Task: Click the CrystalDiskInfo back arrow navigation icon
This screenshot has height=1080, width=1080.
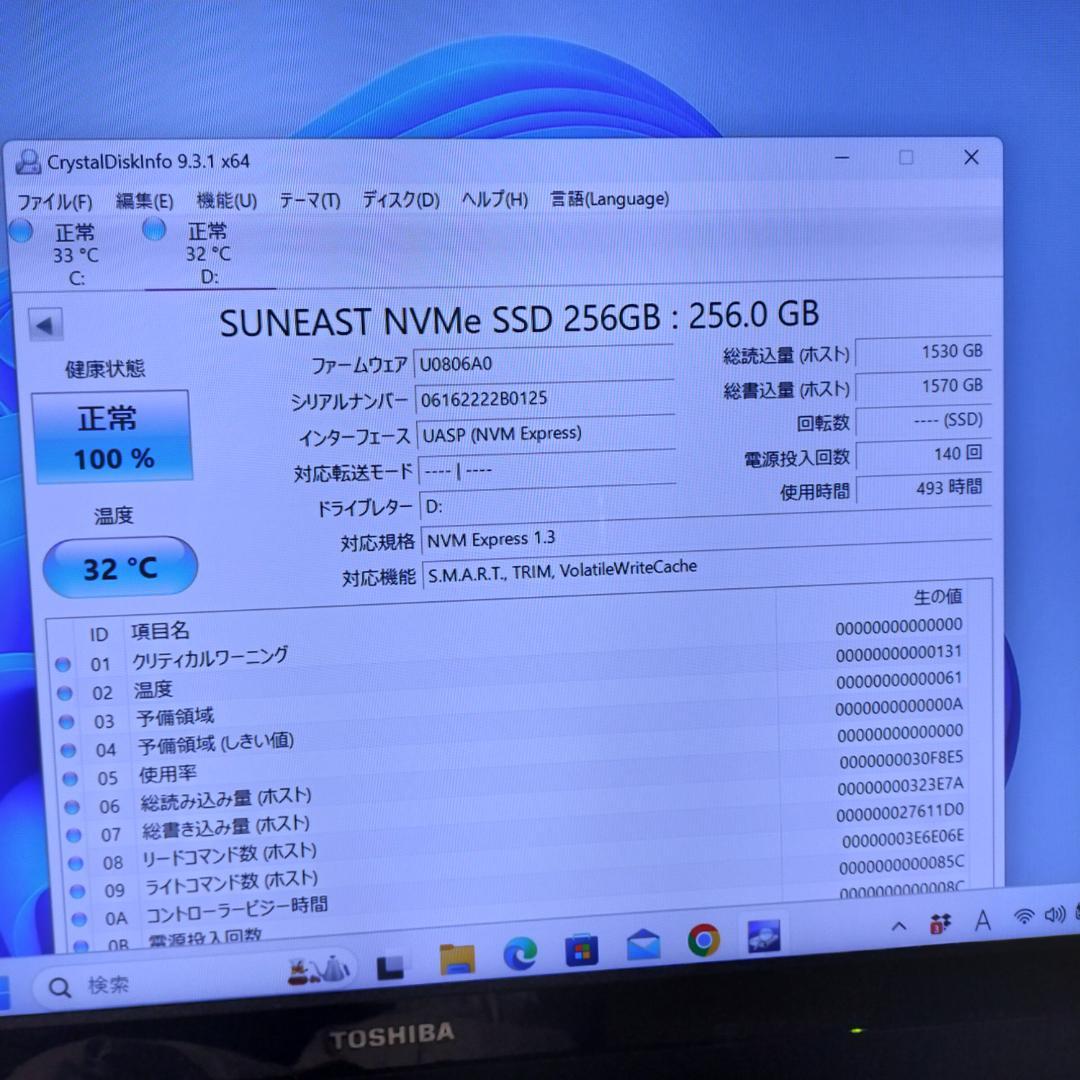Action: [44, 324]
